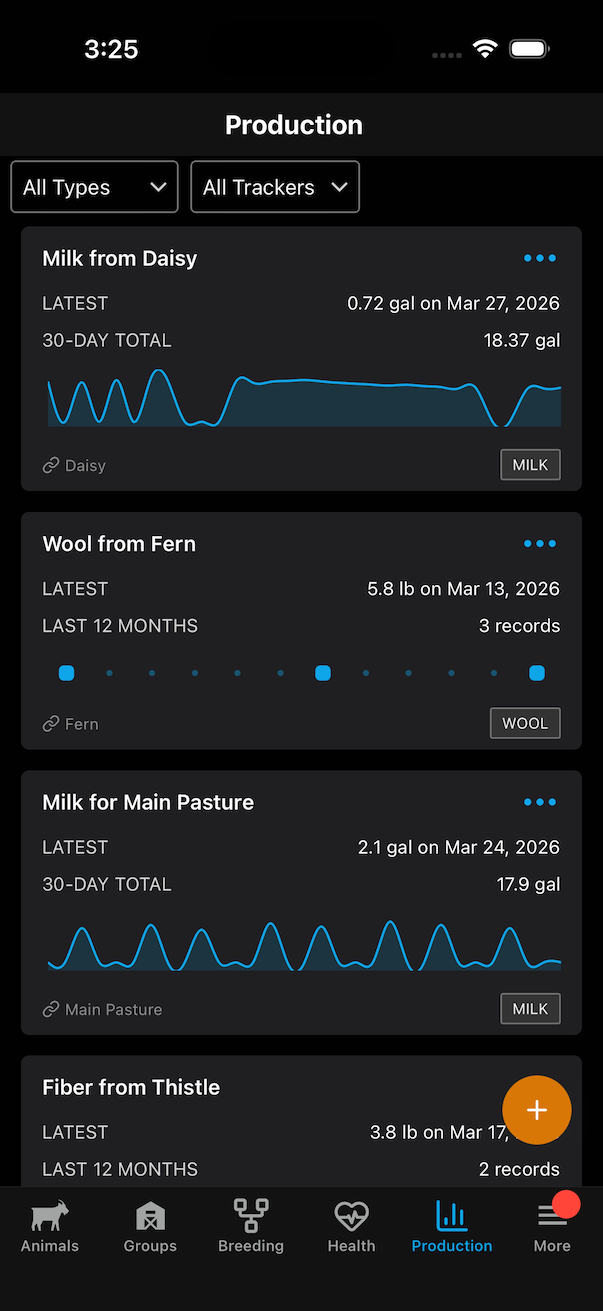Viewport: 603px width, 1311px height.
Task: Open options menu on Milk from Daisy card
Action: pyautogui.click(x=539, y=258)
